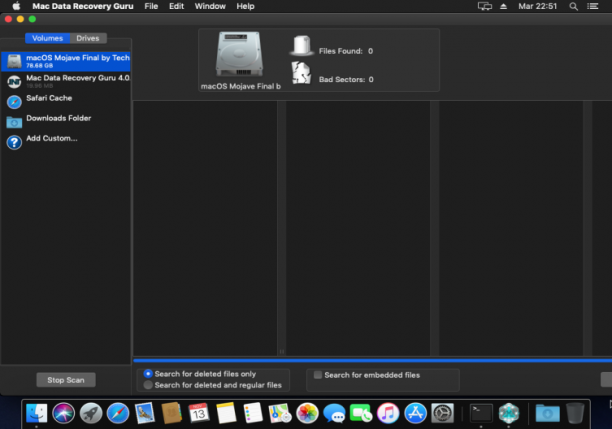Screen dimensions: 612x429
Task: Open System Preferences gear in dock
Action: 442,413
